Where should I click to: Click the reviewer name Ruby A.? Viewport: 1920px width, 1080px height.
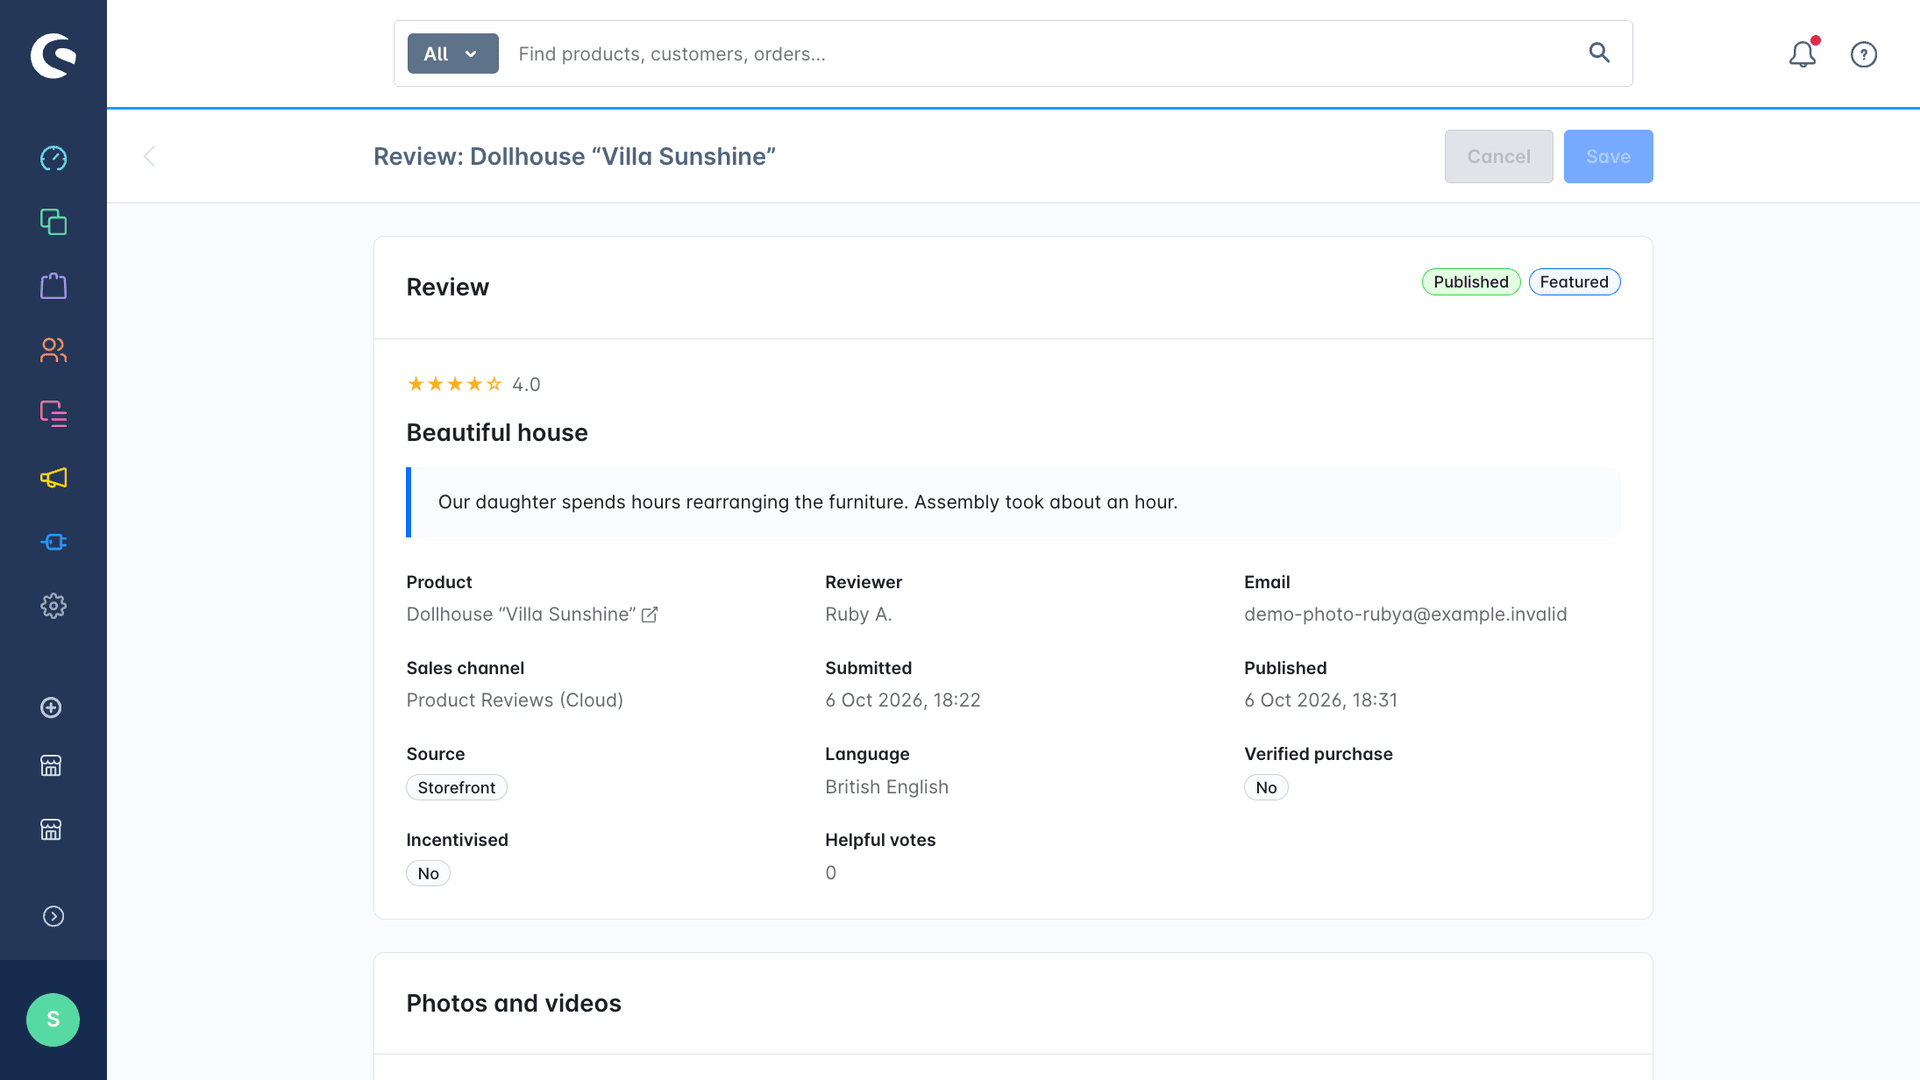click(858, 615)
